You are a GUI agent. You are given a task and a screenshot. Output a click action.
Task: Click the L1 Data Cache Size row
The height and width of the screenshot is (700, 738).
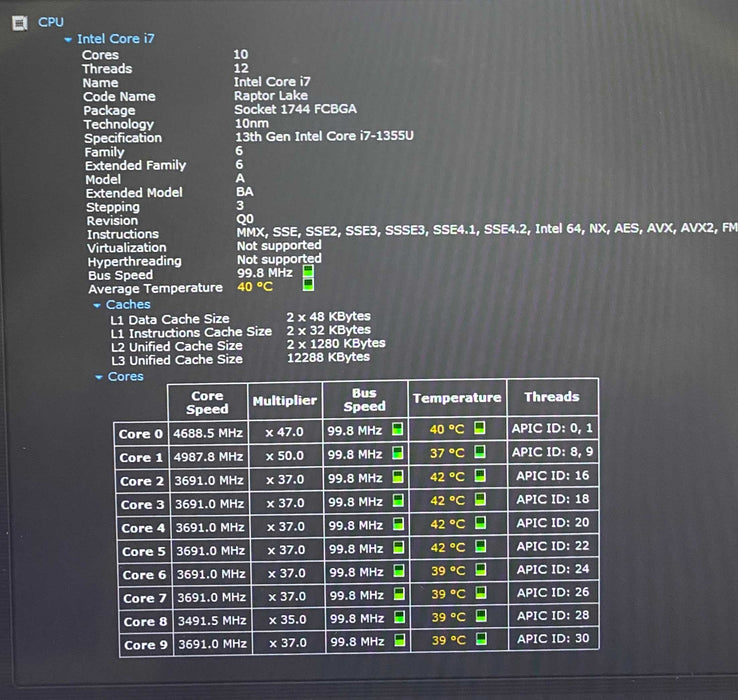coord(241,318)
